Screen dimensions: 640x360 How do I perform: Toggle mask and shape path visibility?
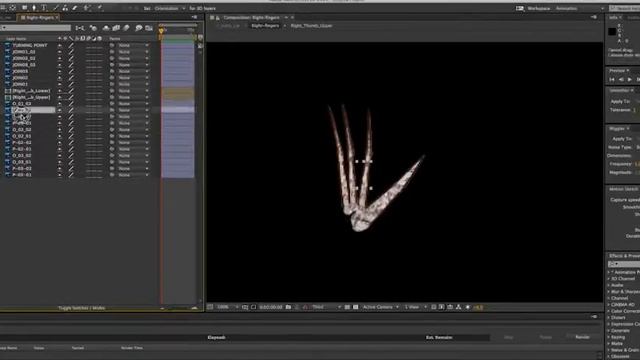[253, 307]
